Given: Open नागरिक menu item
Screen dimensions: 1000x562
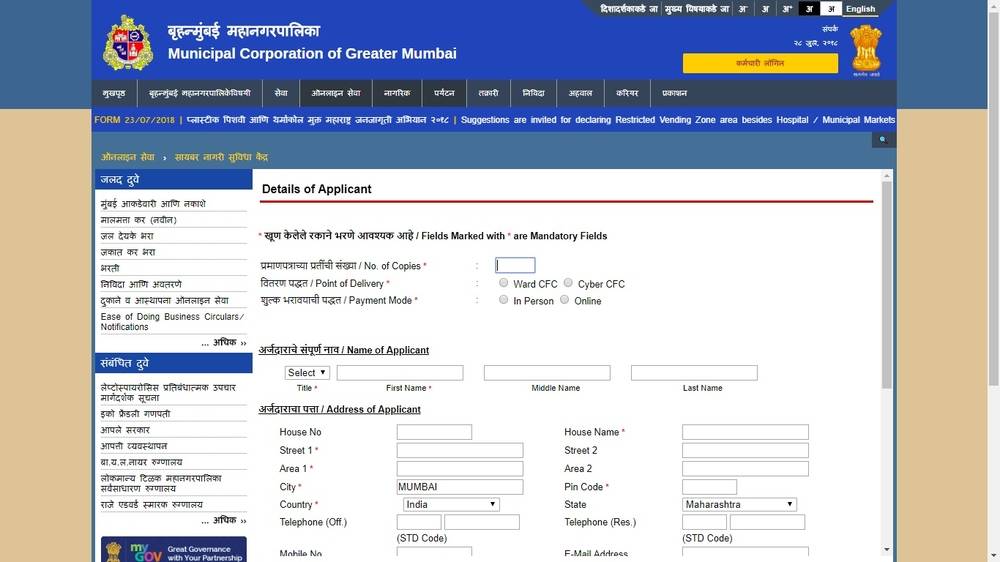Looking at the screenshot, I should click(397, 93).
